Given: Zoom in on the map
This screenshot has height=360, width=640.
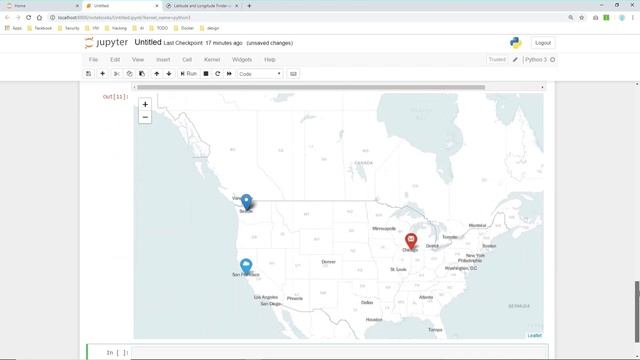Looking at the screenshot, I should [x=145, y=104].
